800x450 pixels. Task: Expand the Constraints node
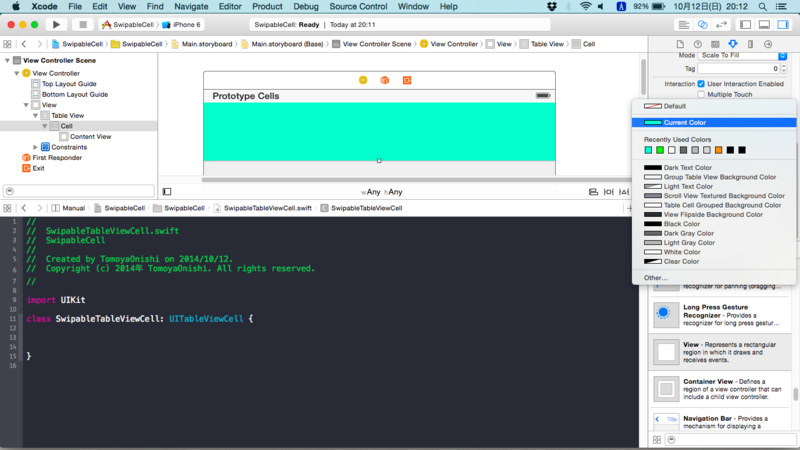[x=35, y=147]
